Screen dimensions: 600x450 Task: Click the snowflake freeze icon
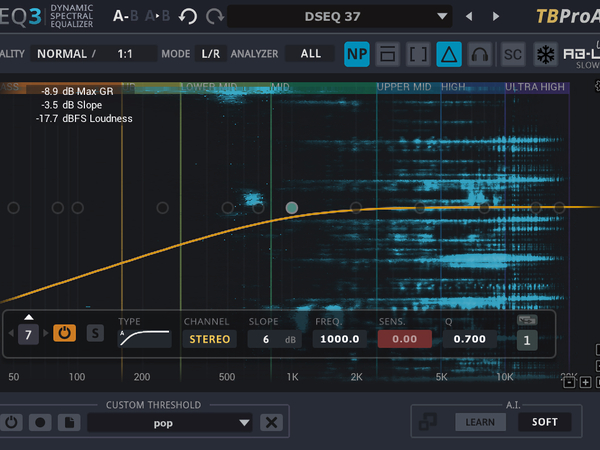(546, 54)
